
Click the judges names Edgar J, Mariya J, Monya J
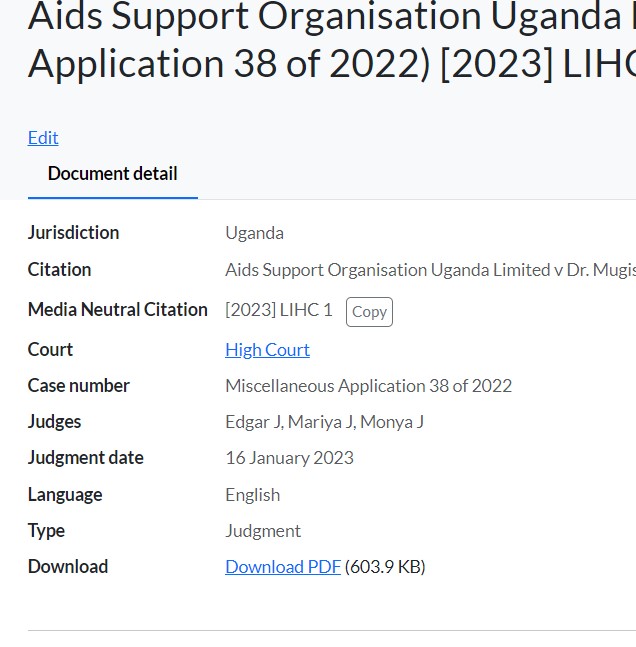click(324, 422)
